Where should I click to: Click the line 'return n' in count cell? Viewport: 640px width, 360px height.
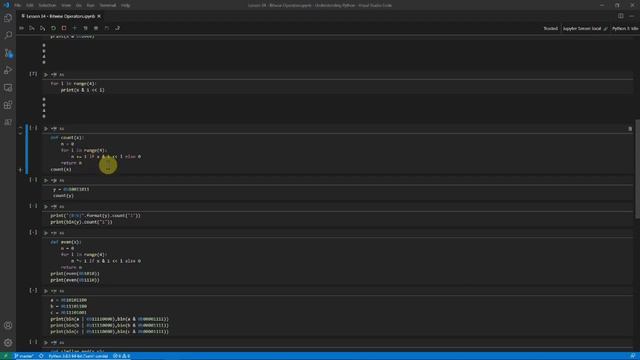[71, 163]
